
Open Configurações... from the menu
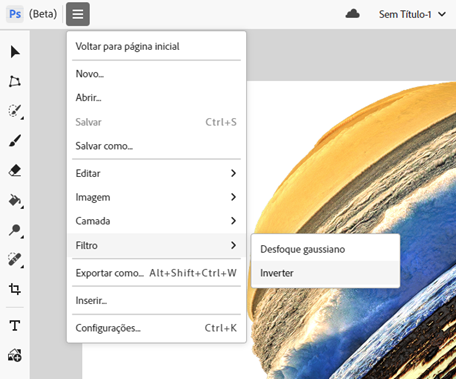coord(156,328)
